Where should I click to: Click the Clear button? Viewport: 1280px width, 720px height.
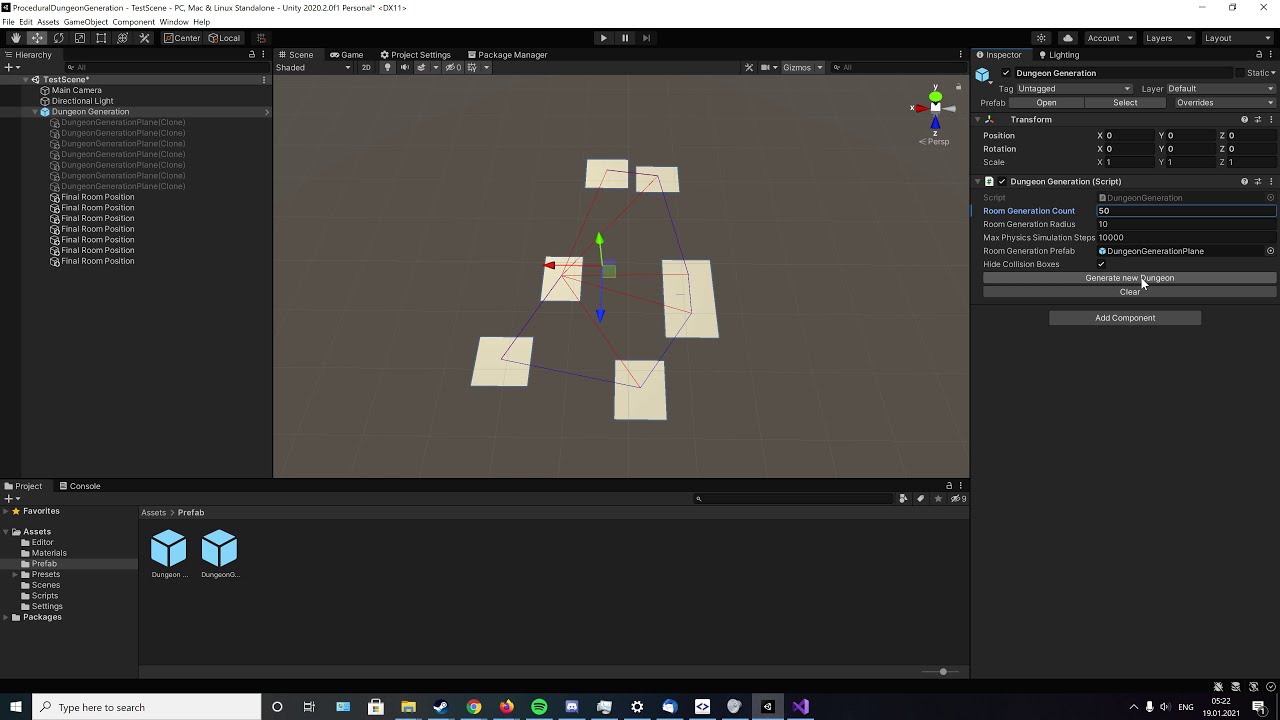[x=1130, y=292]
